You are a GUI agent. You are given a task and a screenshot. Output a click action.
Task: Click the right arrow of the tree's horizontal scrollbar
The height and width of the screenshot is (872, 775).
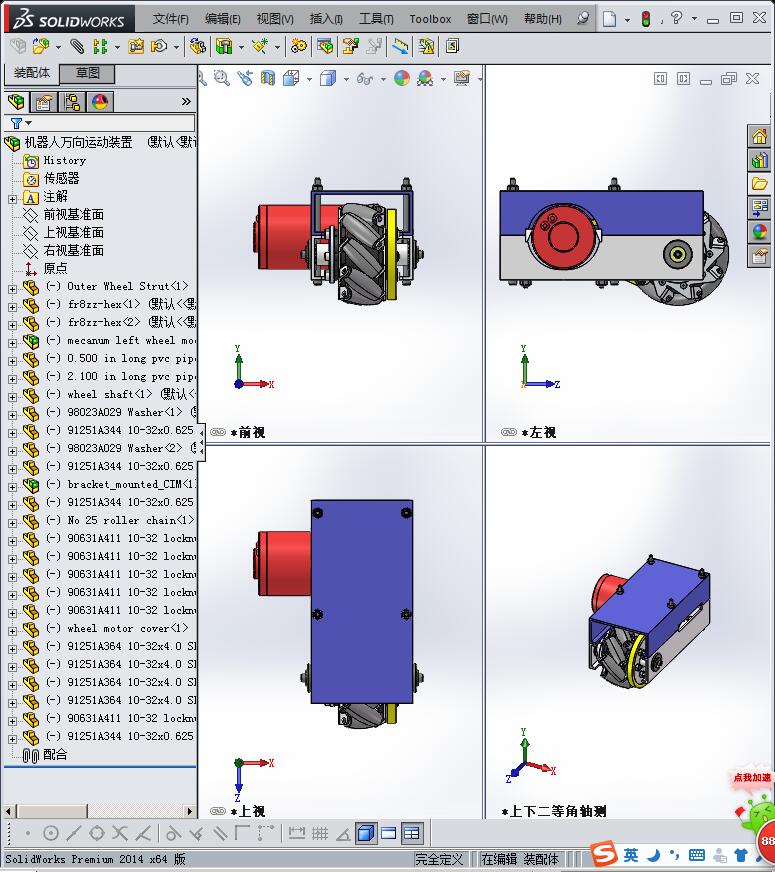point(190,811)
